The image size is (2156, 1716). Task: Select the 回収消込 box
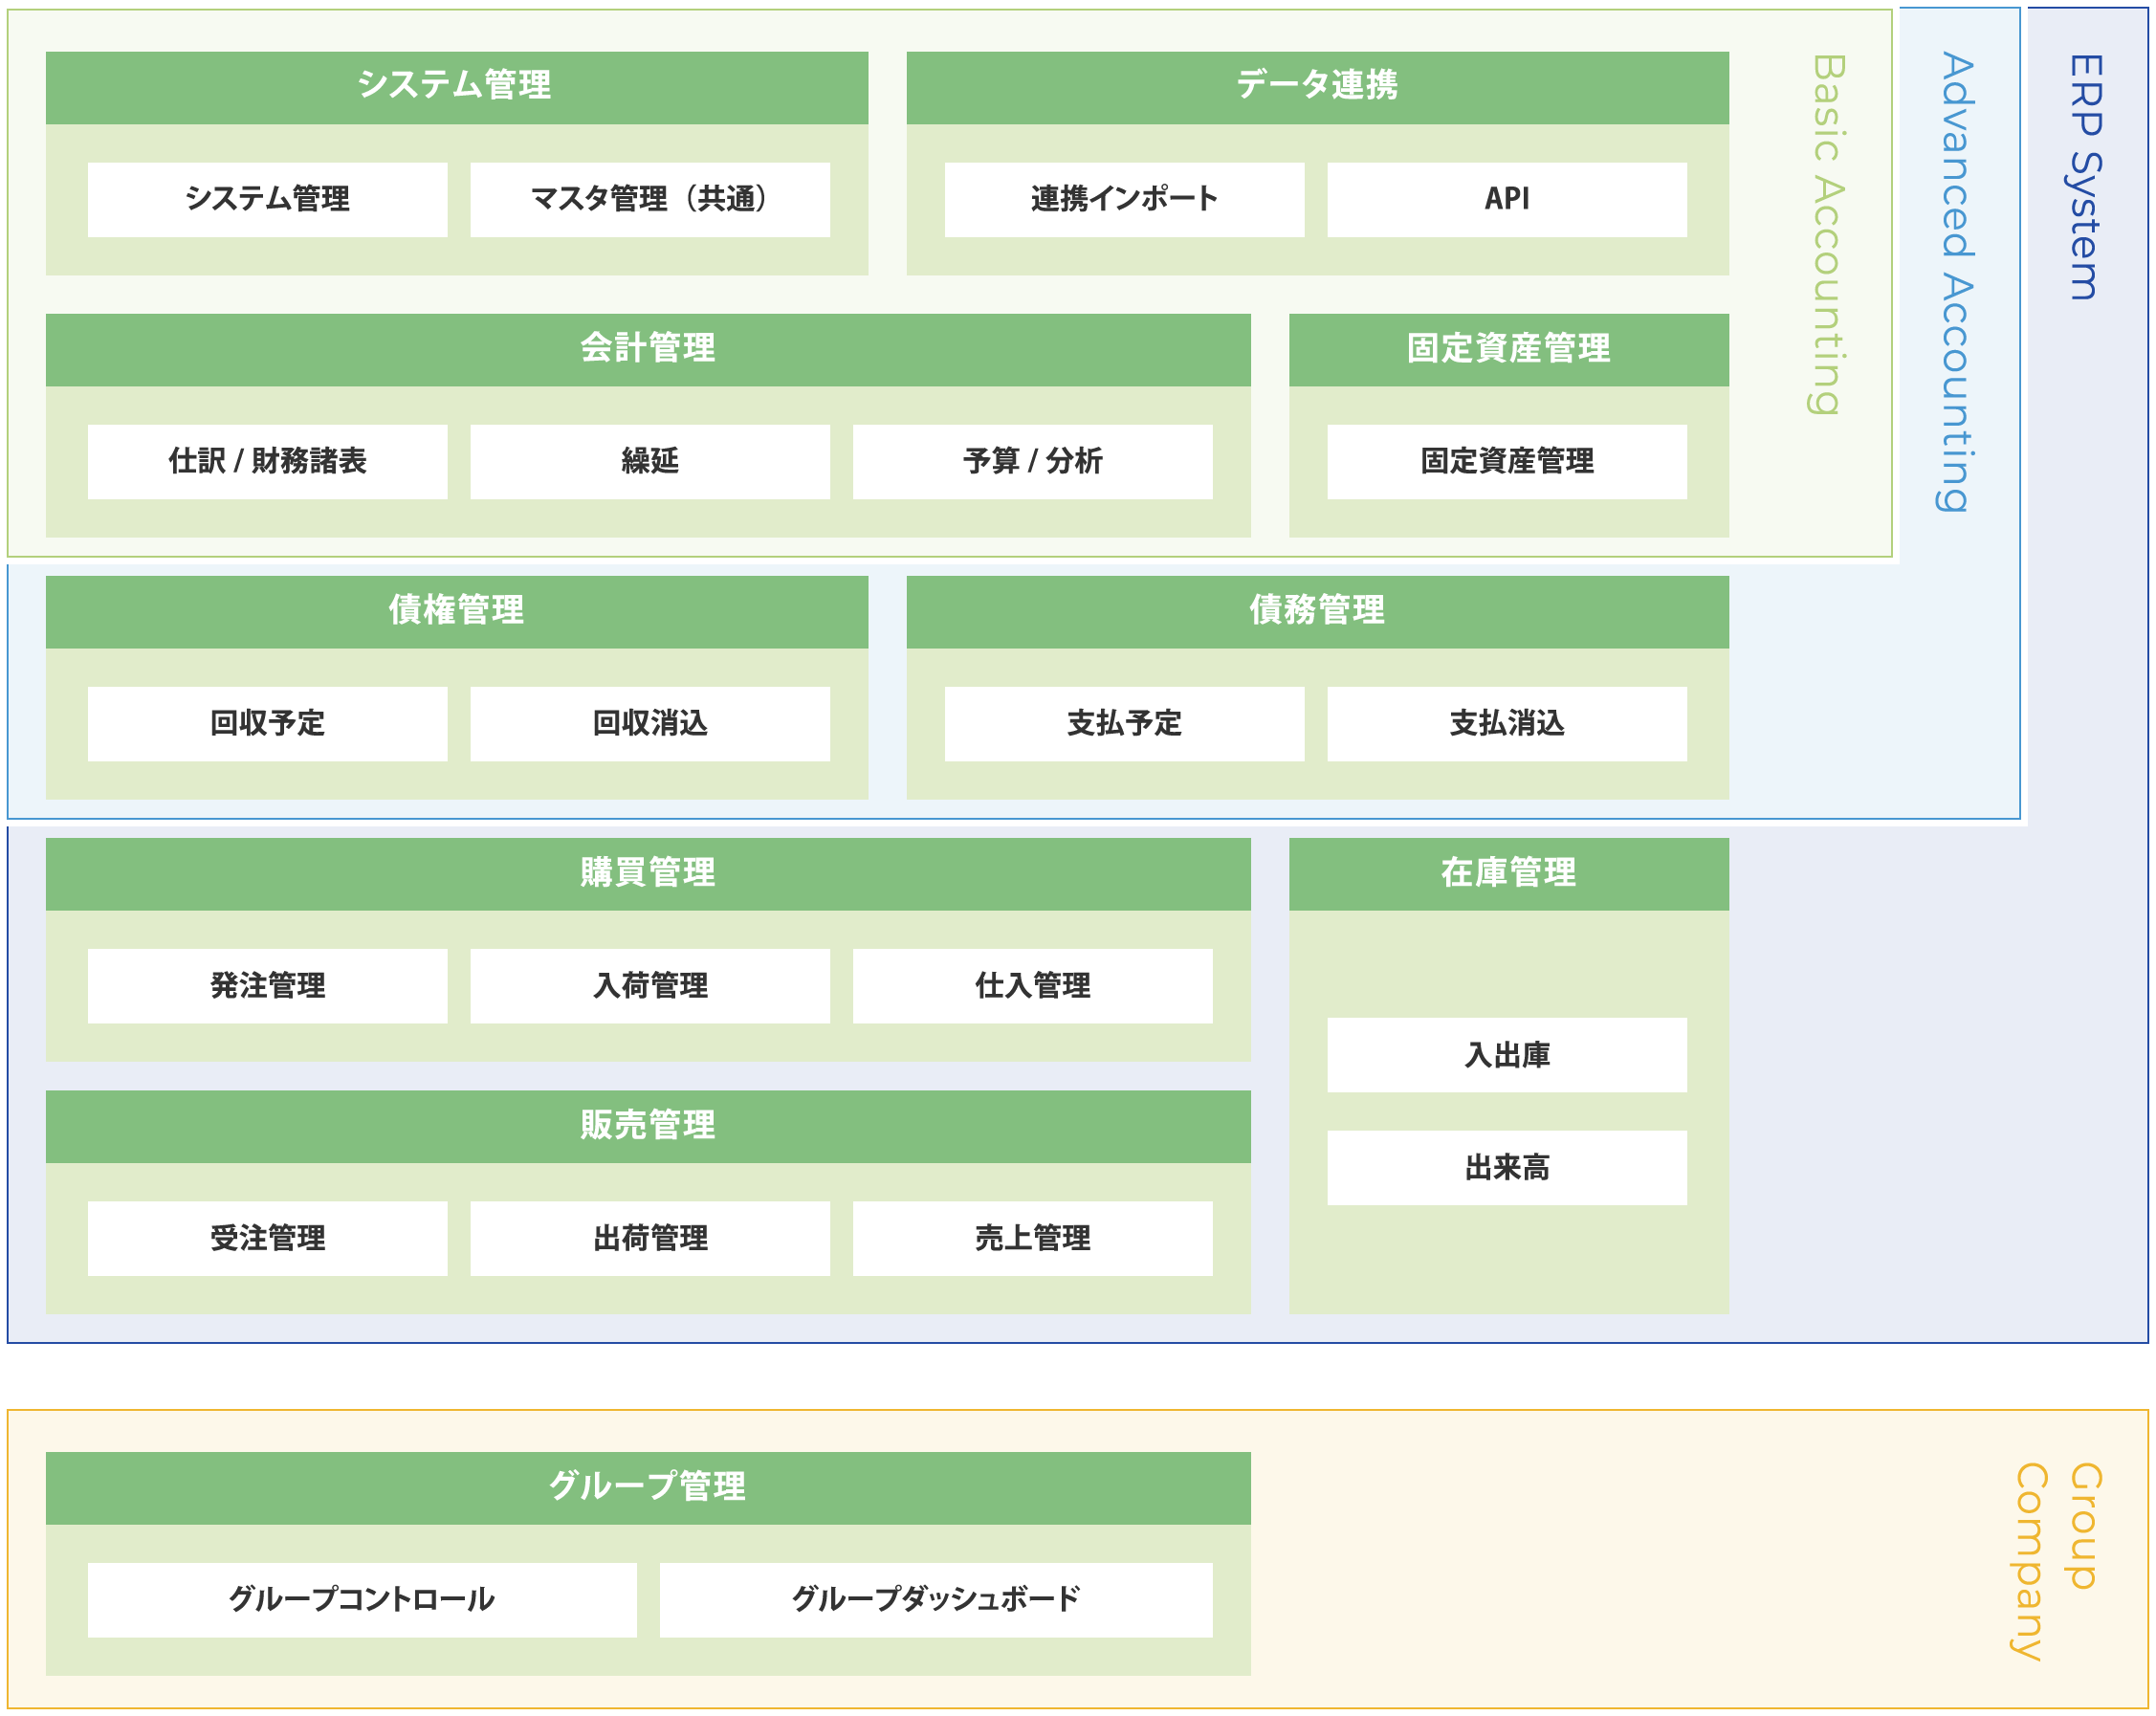pos(649,724)
